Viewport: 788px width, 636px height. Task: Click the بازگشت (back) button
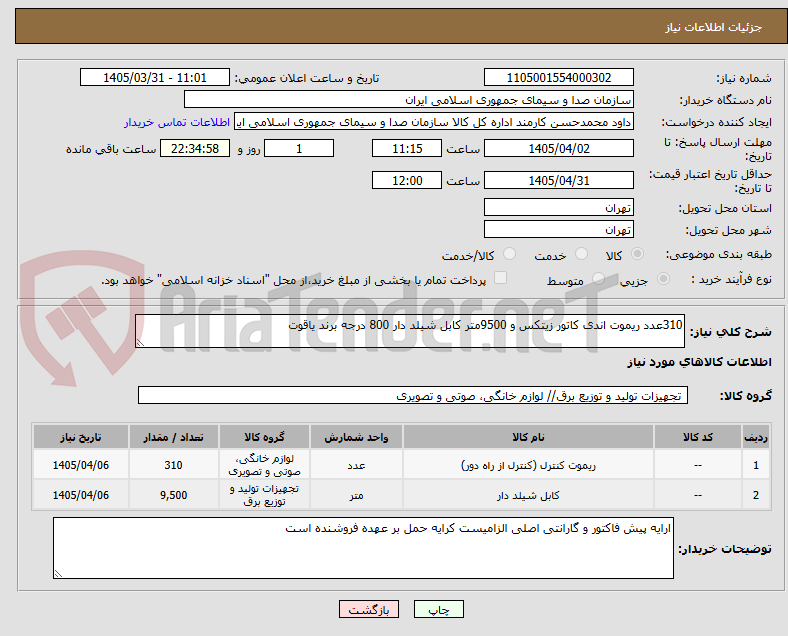click(x=369, y=609)
